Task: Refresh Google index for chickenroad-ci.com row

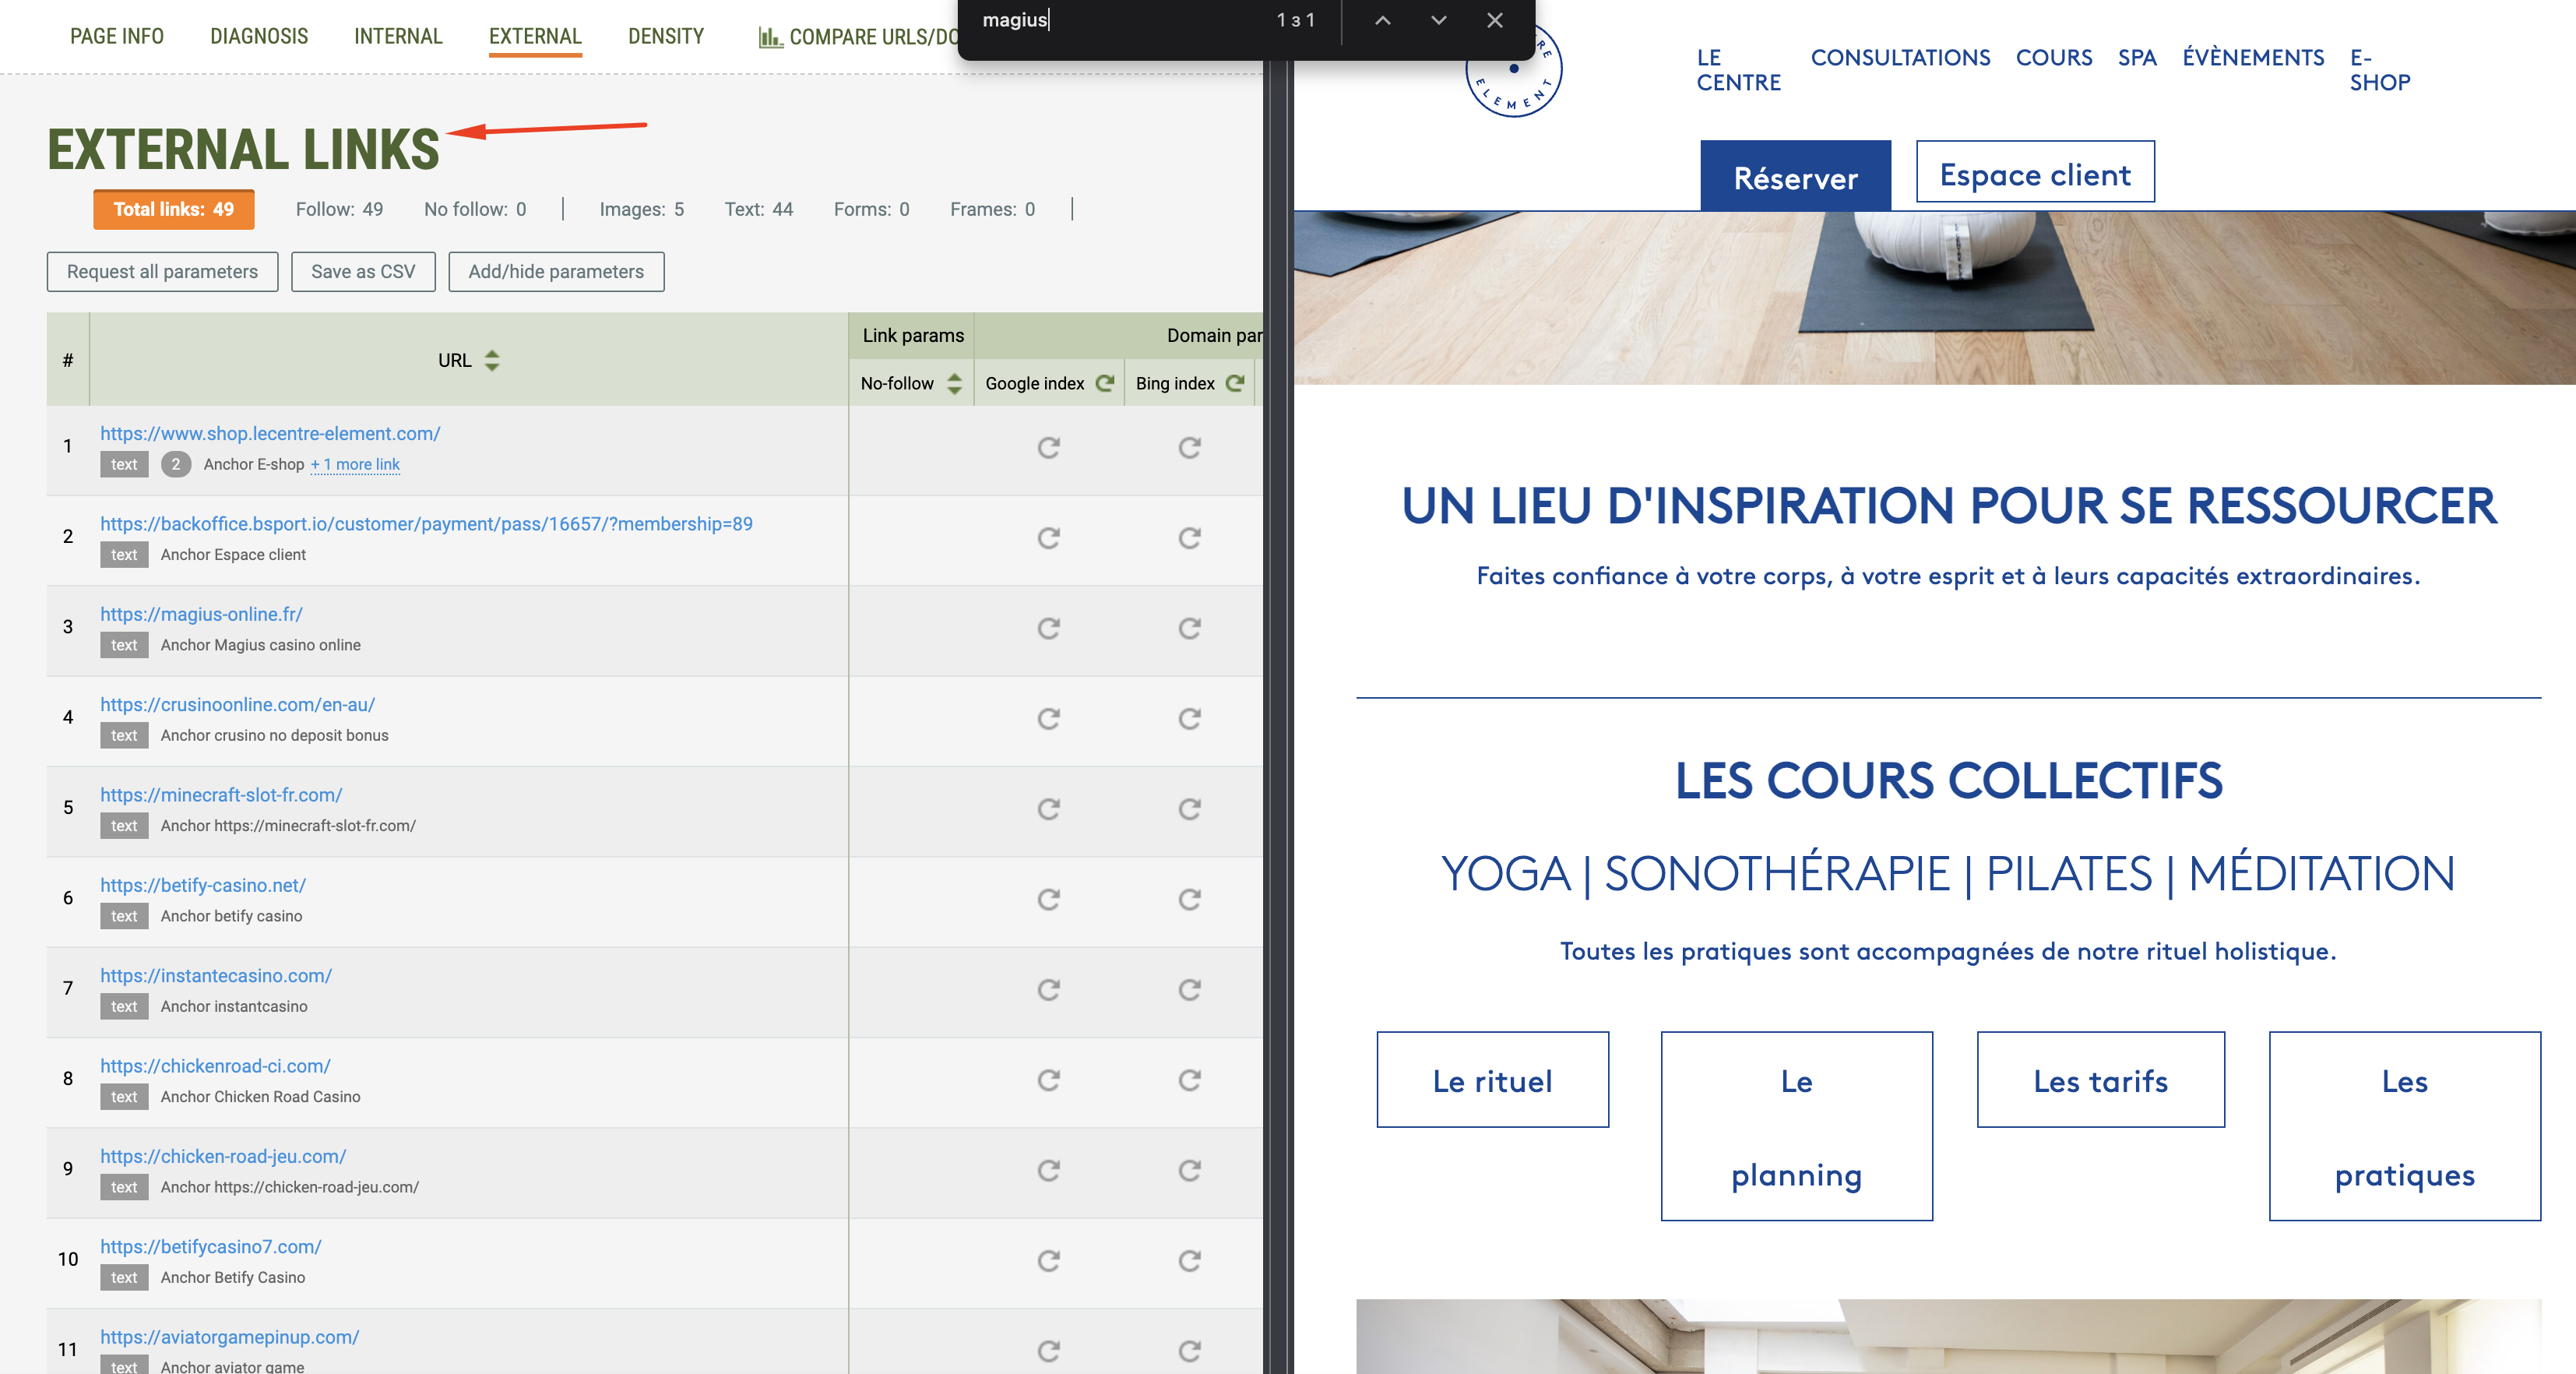Action: tap(1048, 1080)
